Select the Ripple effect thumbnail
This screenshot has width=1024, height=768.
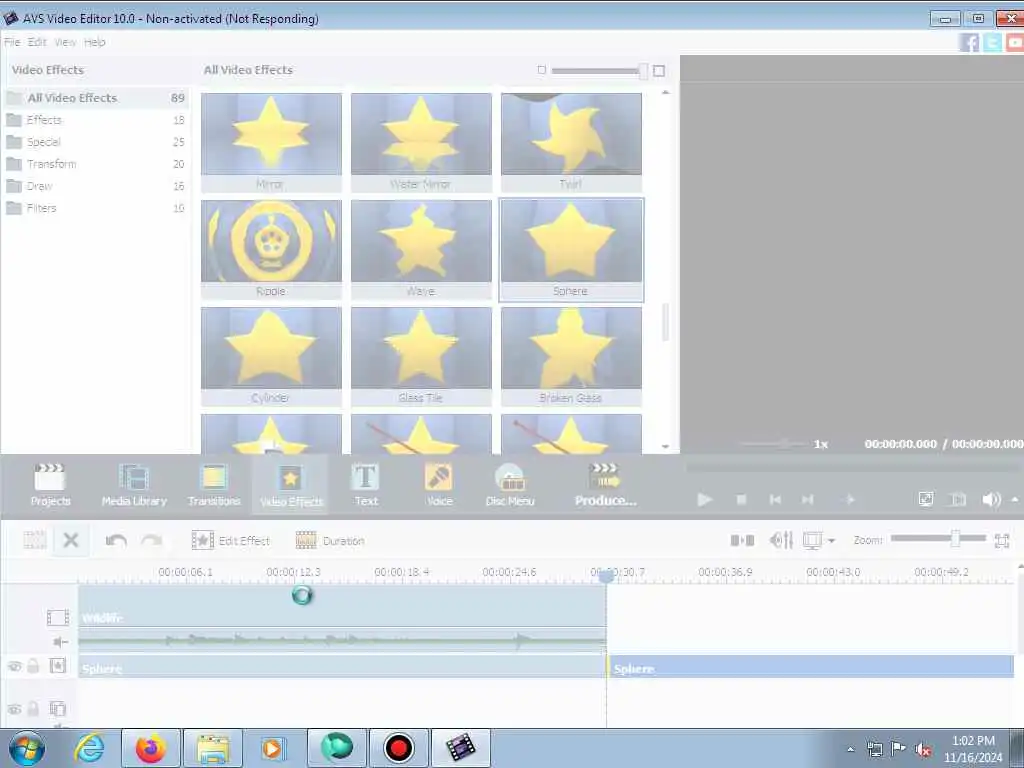pos(271,249)
